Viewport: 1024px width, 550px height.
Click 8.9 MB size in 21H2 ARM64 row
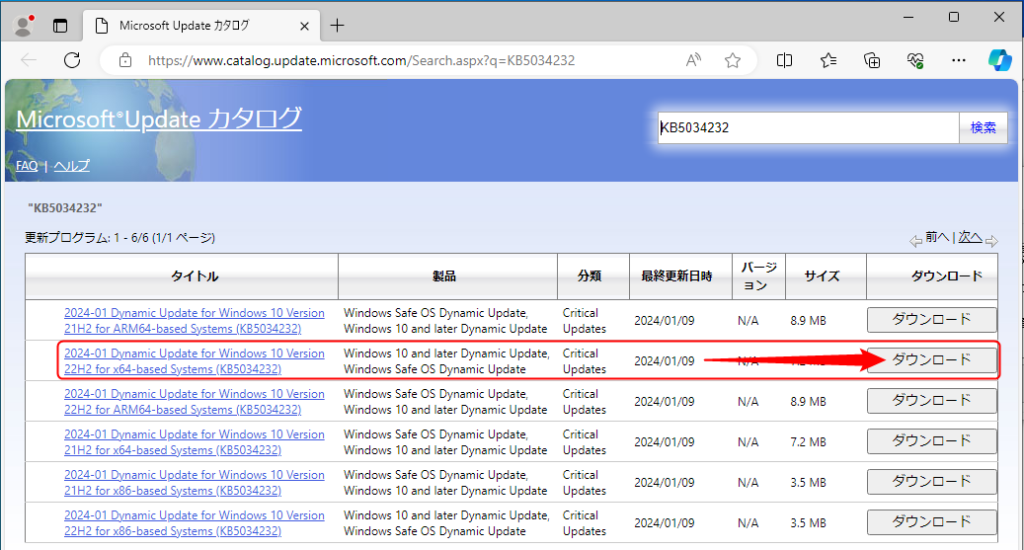pos(808,321)
